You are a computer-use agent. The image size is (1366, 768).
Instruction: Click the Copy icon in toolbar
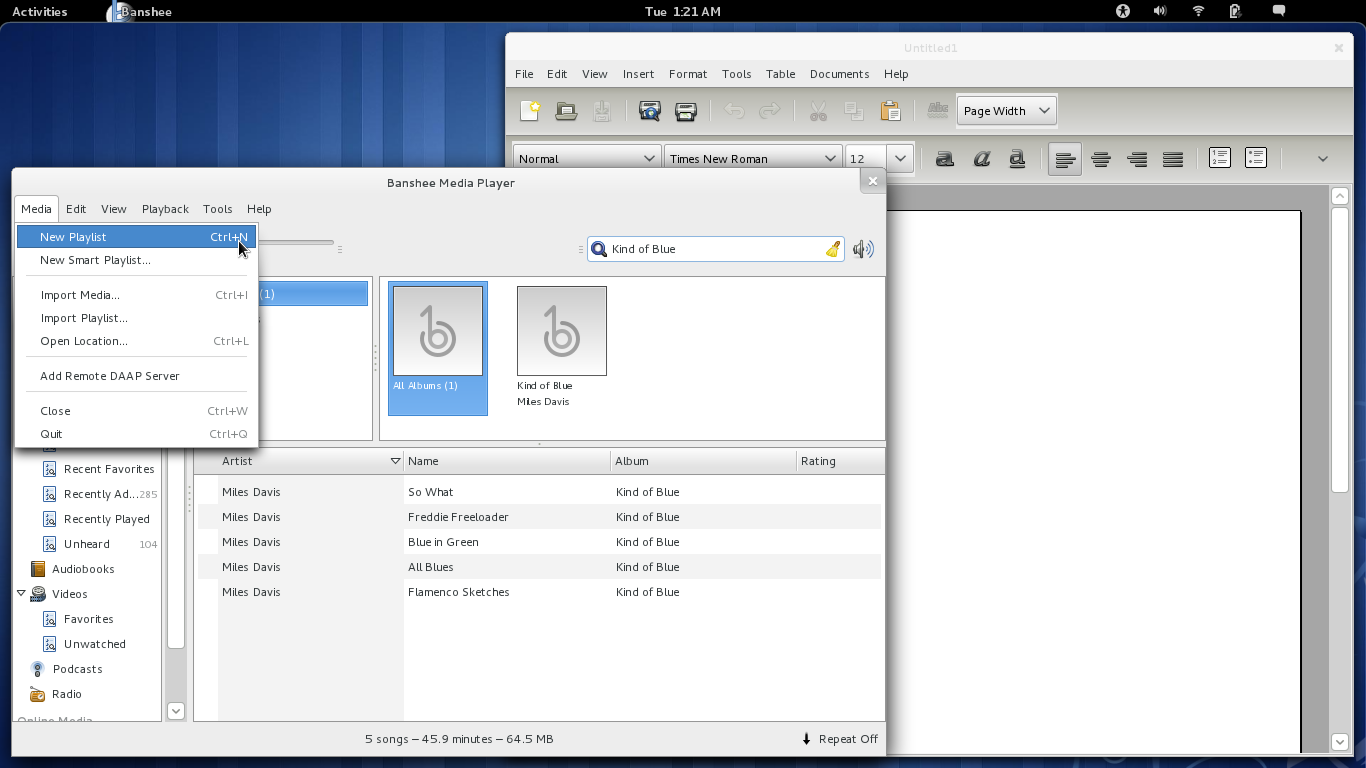(854, 111)
